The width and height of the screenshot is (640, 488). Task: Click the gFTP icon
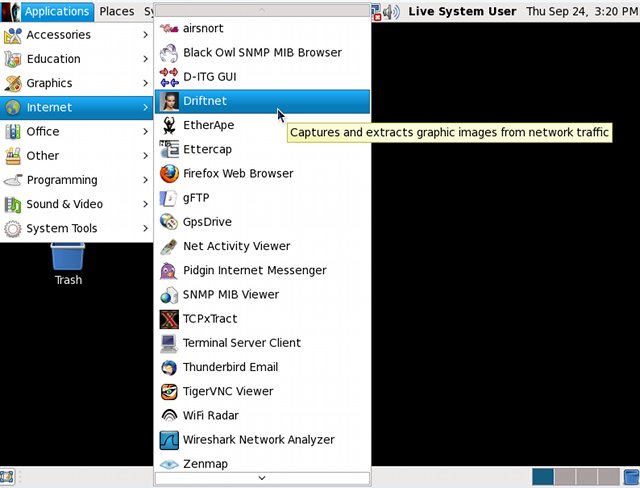[x=169, y=198]
